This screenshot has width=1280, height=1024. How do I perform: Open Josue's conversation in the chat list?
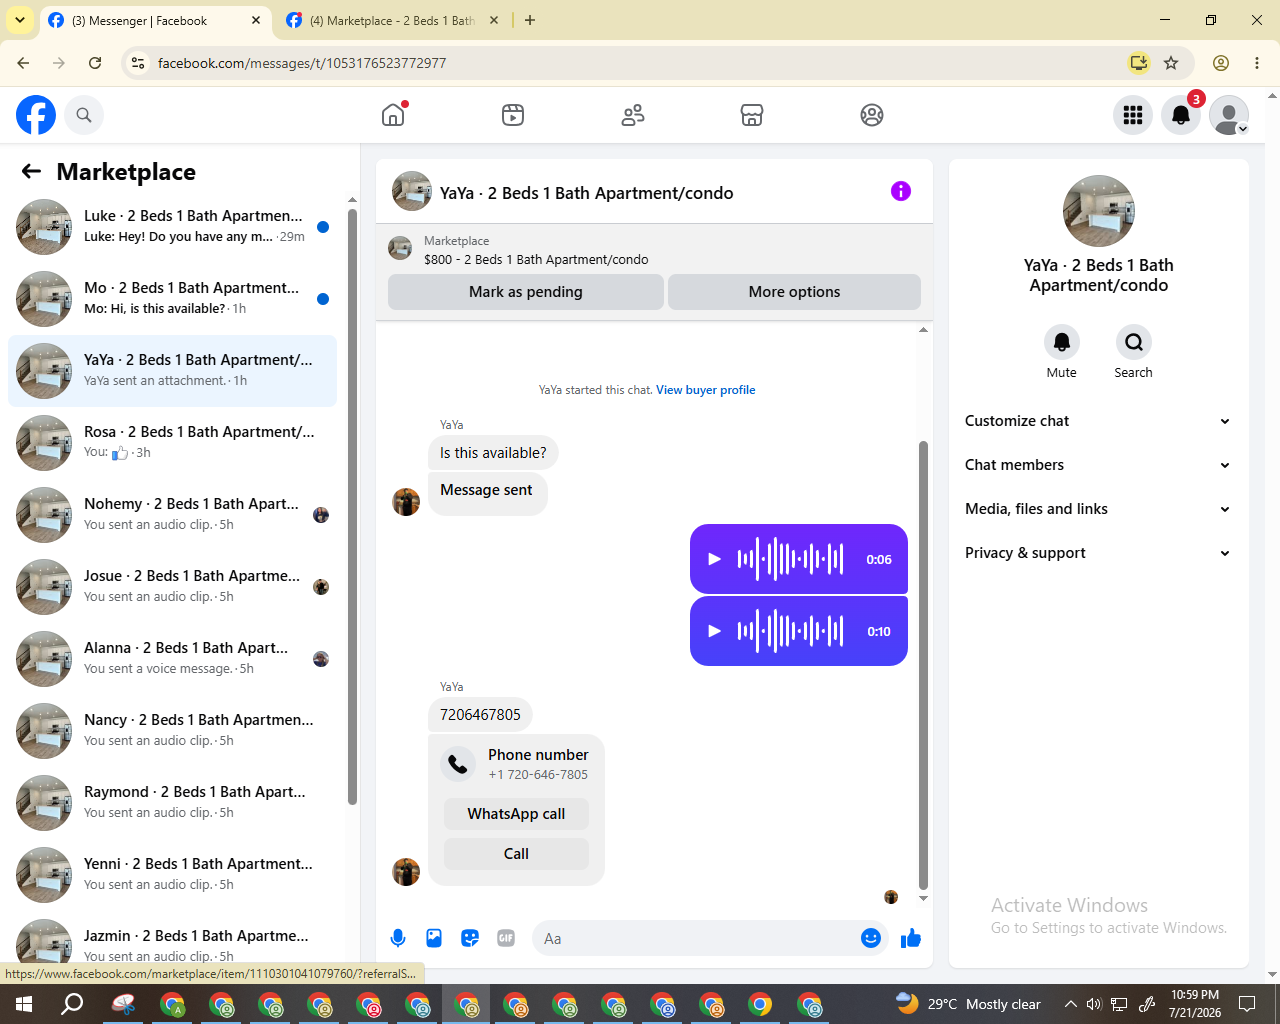(172, 587)
